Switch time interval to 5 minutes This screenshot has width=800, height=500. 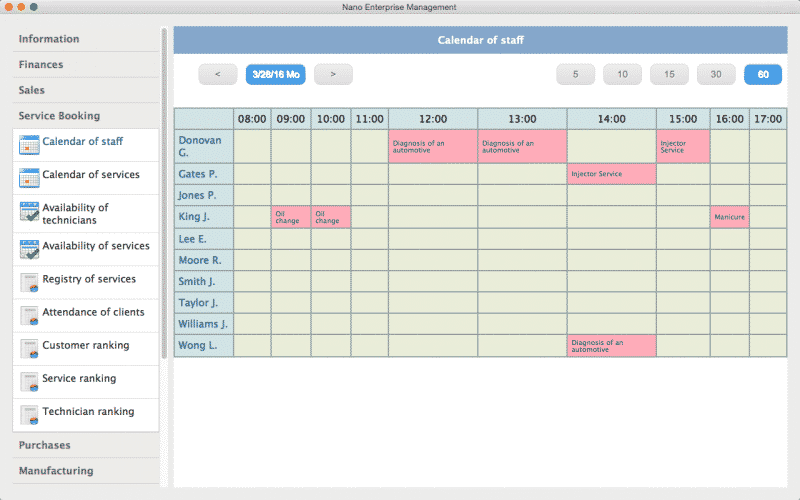point(575,74)
